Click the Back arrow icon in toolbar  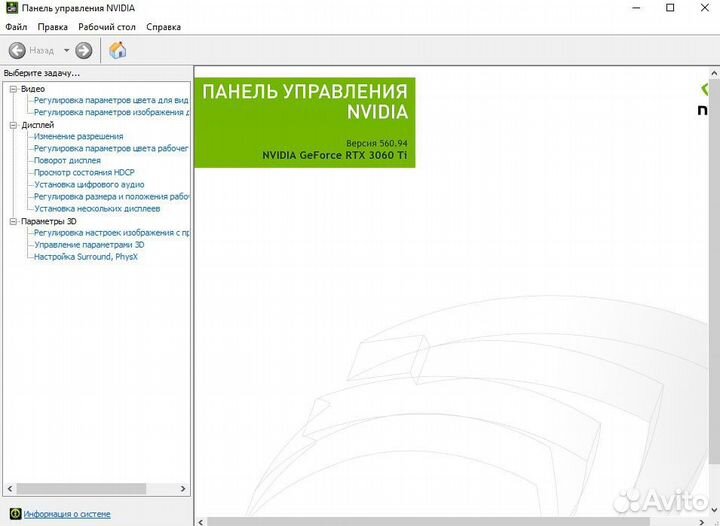point(17,50)
